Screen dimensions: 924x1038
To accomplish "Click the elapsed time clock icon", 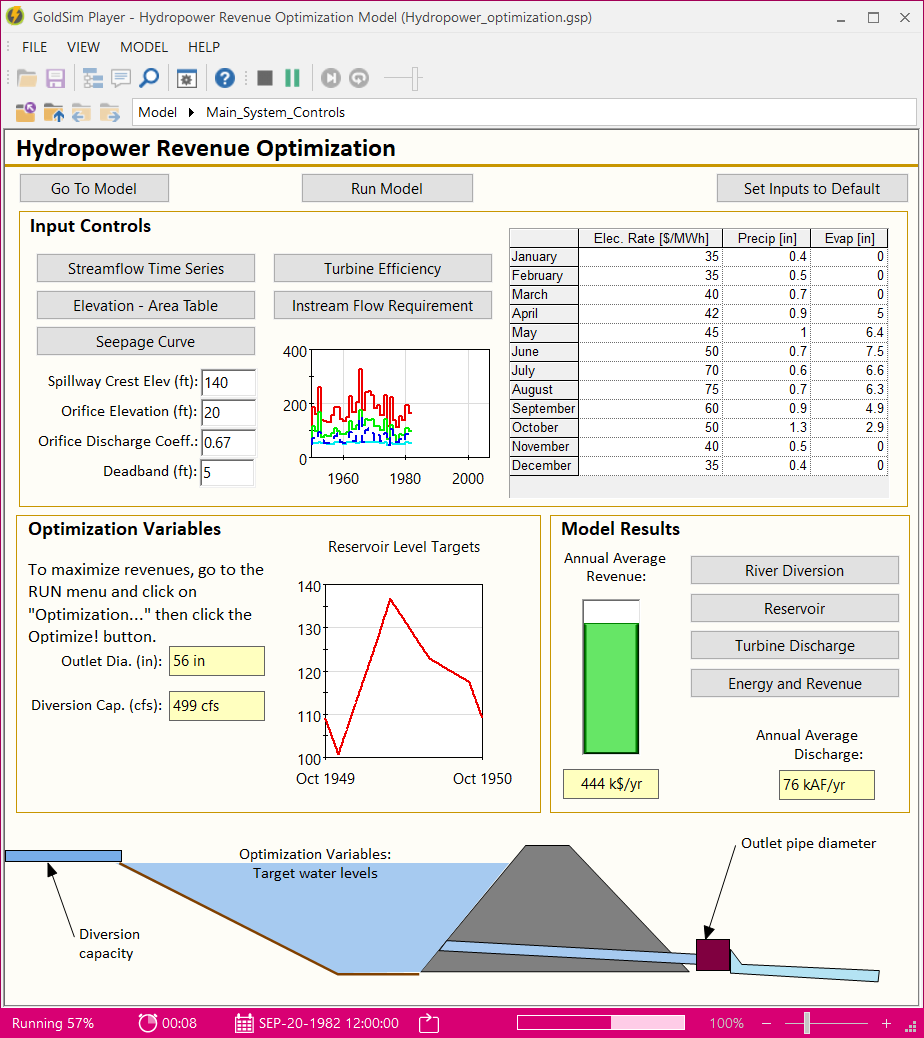I will pyautogui.click(x=148, y=1023).
